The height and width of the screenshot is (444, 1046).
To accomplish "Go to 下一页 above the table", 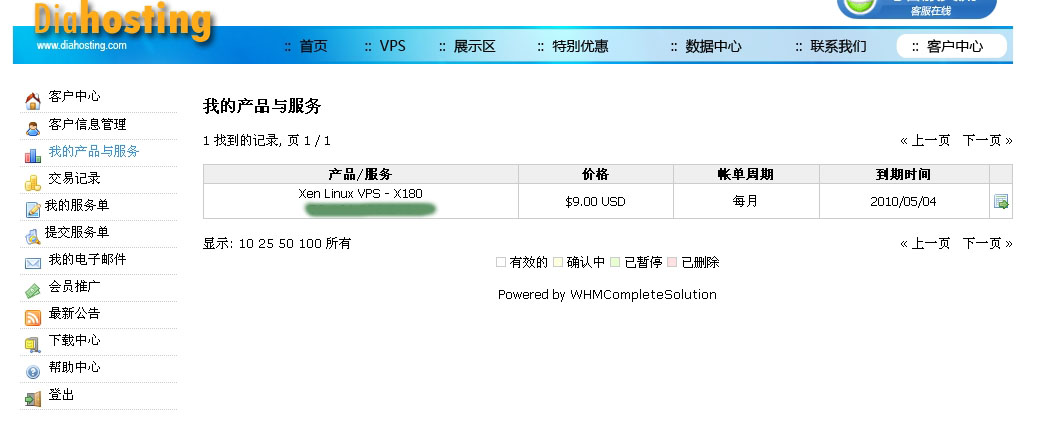I will pyautogui.click(x=987, y=140).
